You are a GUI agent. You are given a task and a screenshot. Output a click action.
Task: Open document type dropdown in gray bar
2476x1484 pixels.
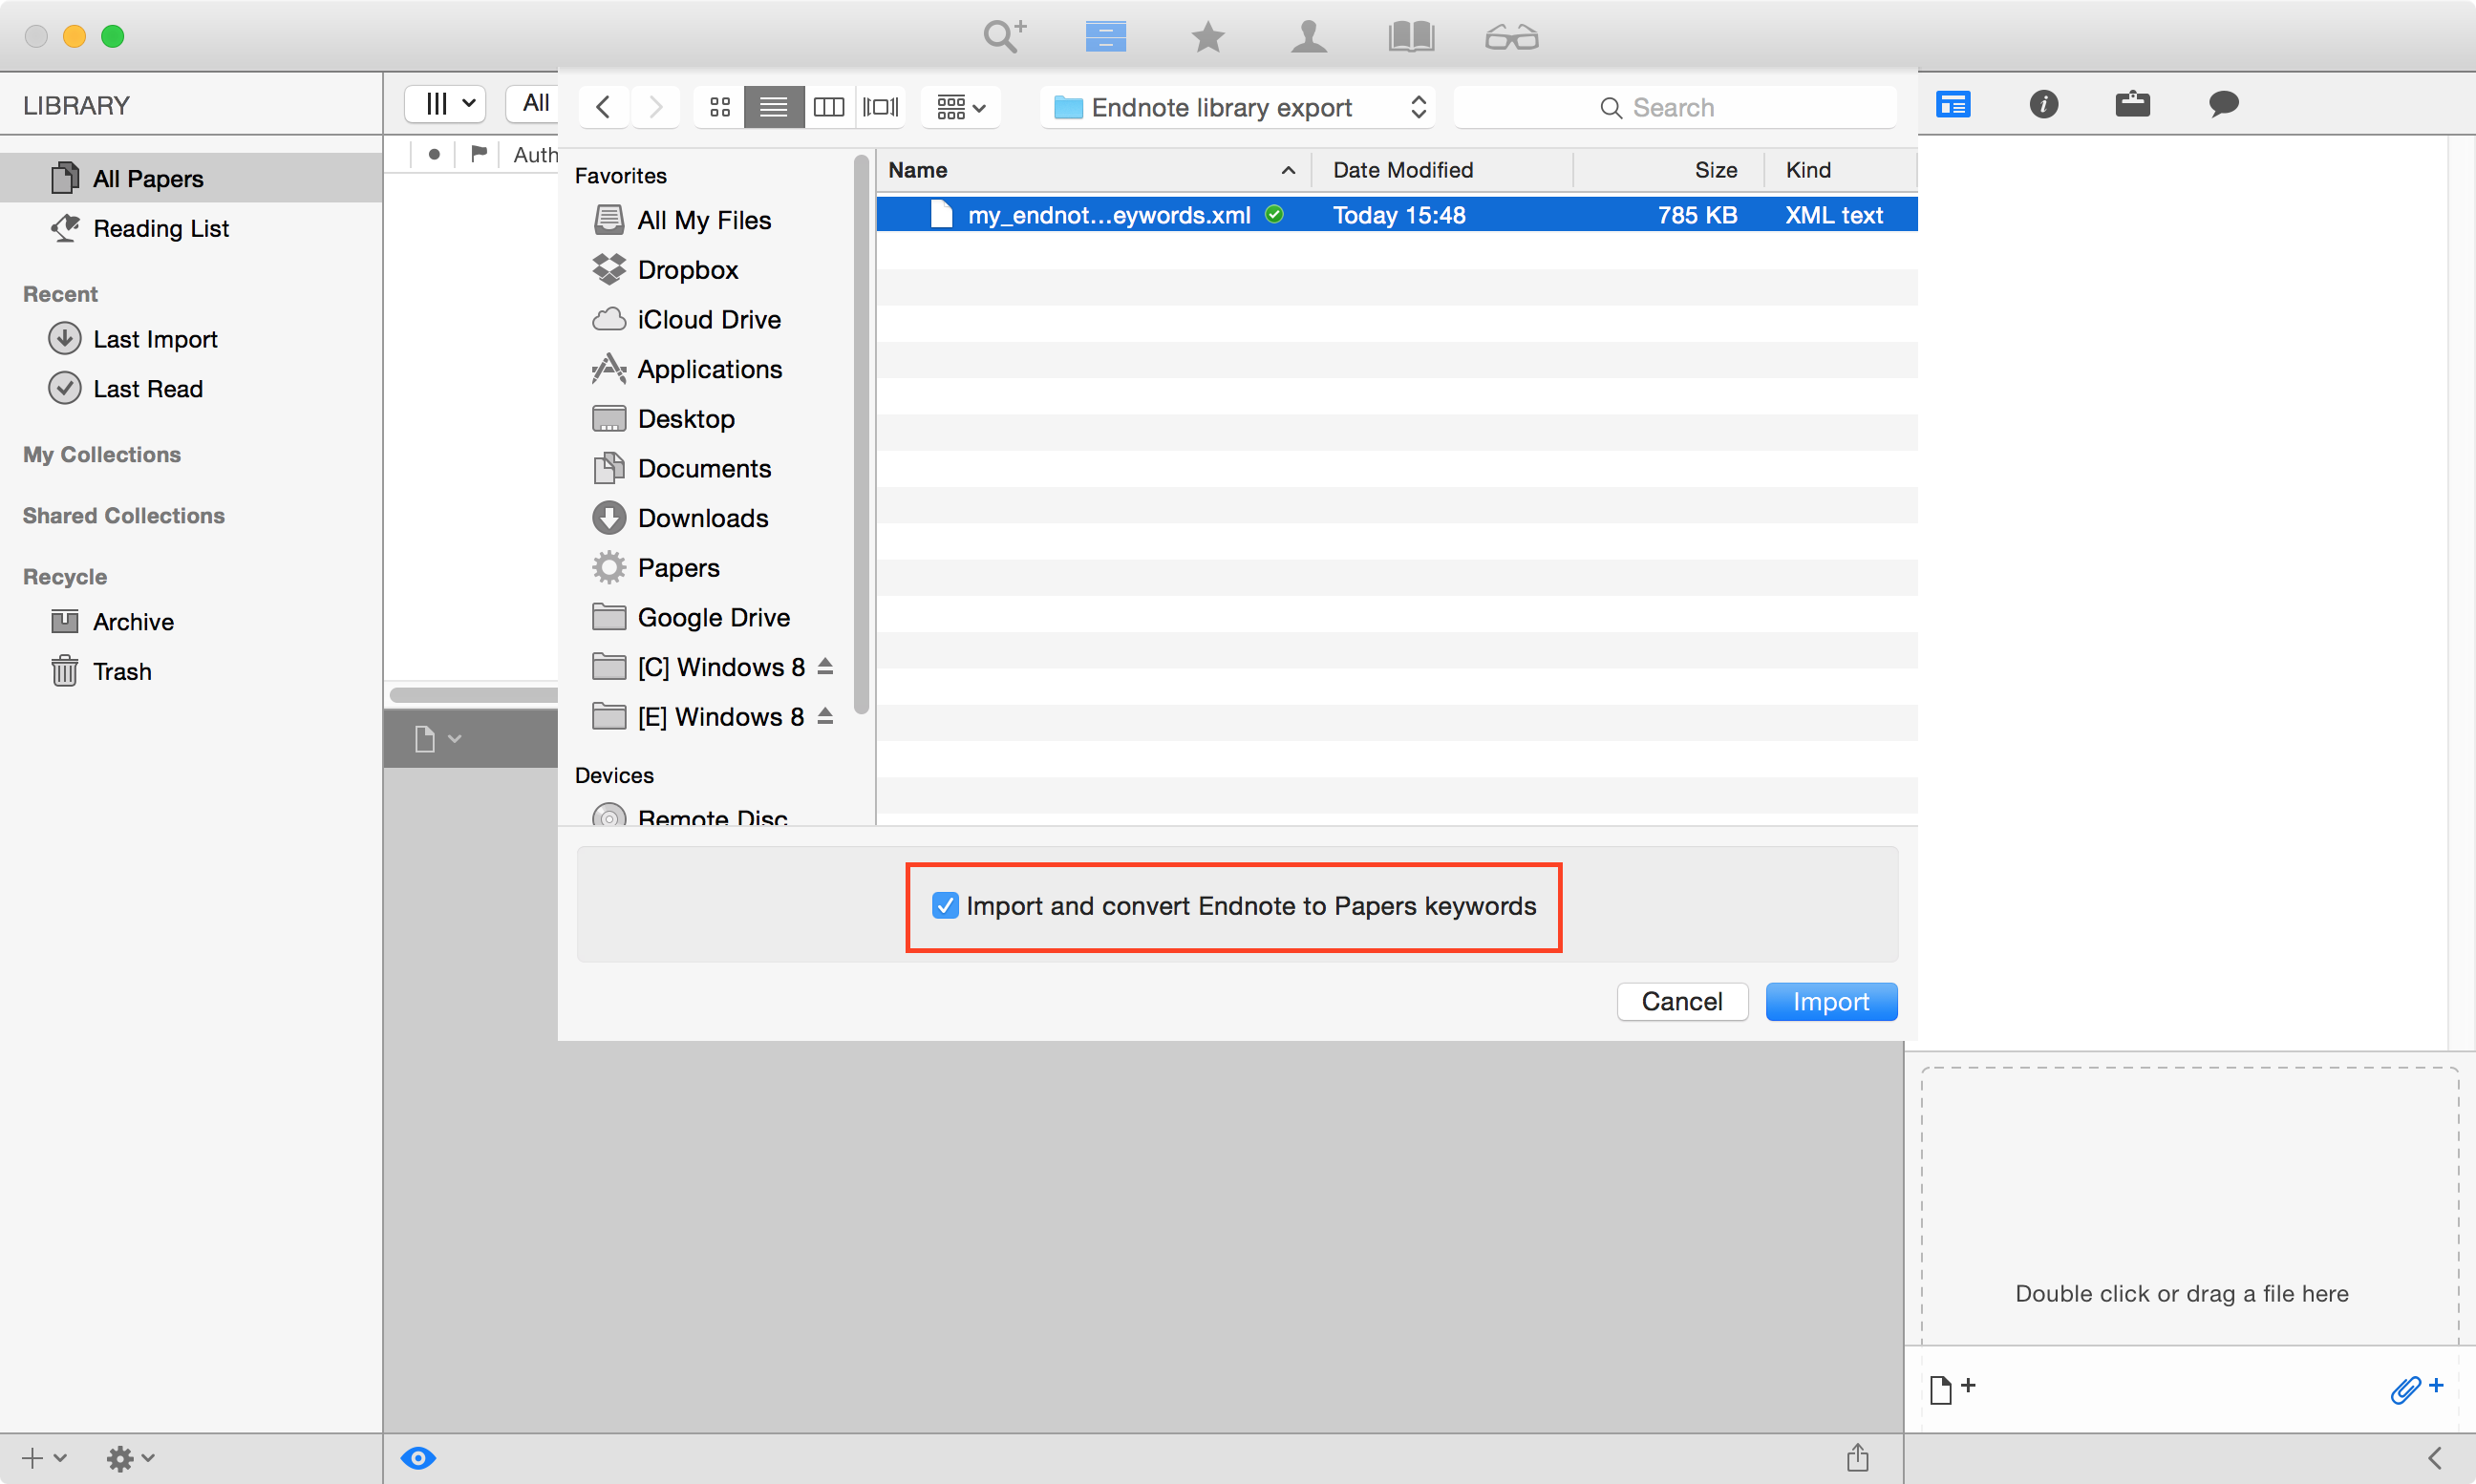[438, 739]
